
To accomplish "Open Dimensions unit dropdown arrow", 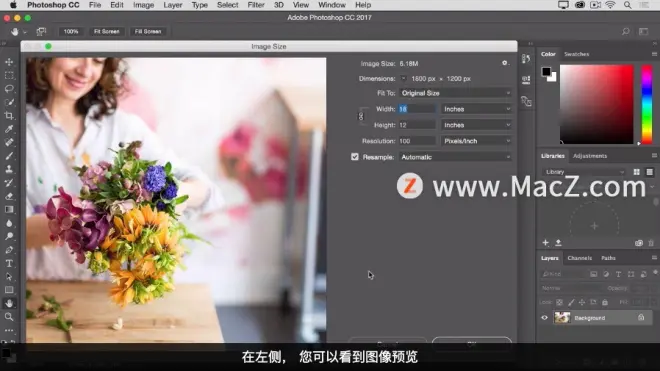I will click(x=403, y=78).
